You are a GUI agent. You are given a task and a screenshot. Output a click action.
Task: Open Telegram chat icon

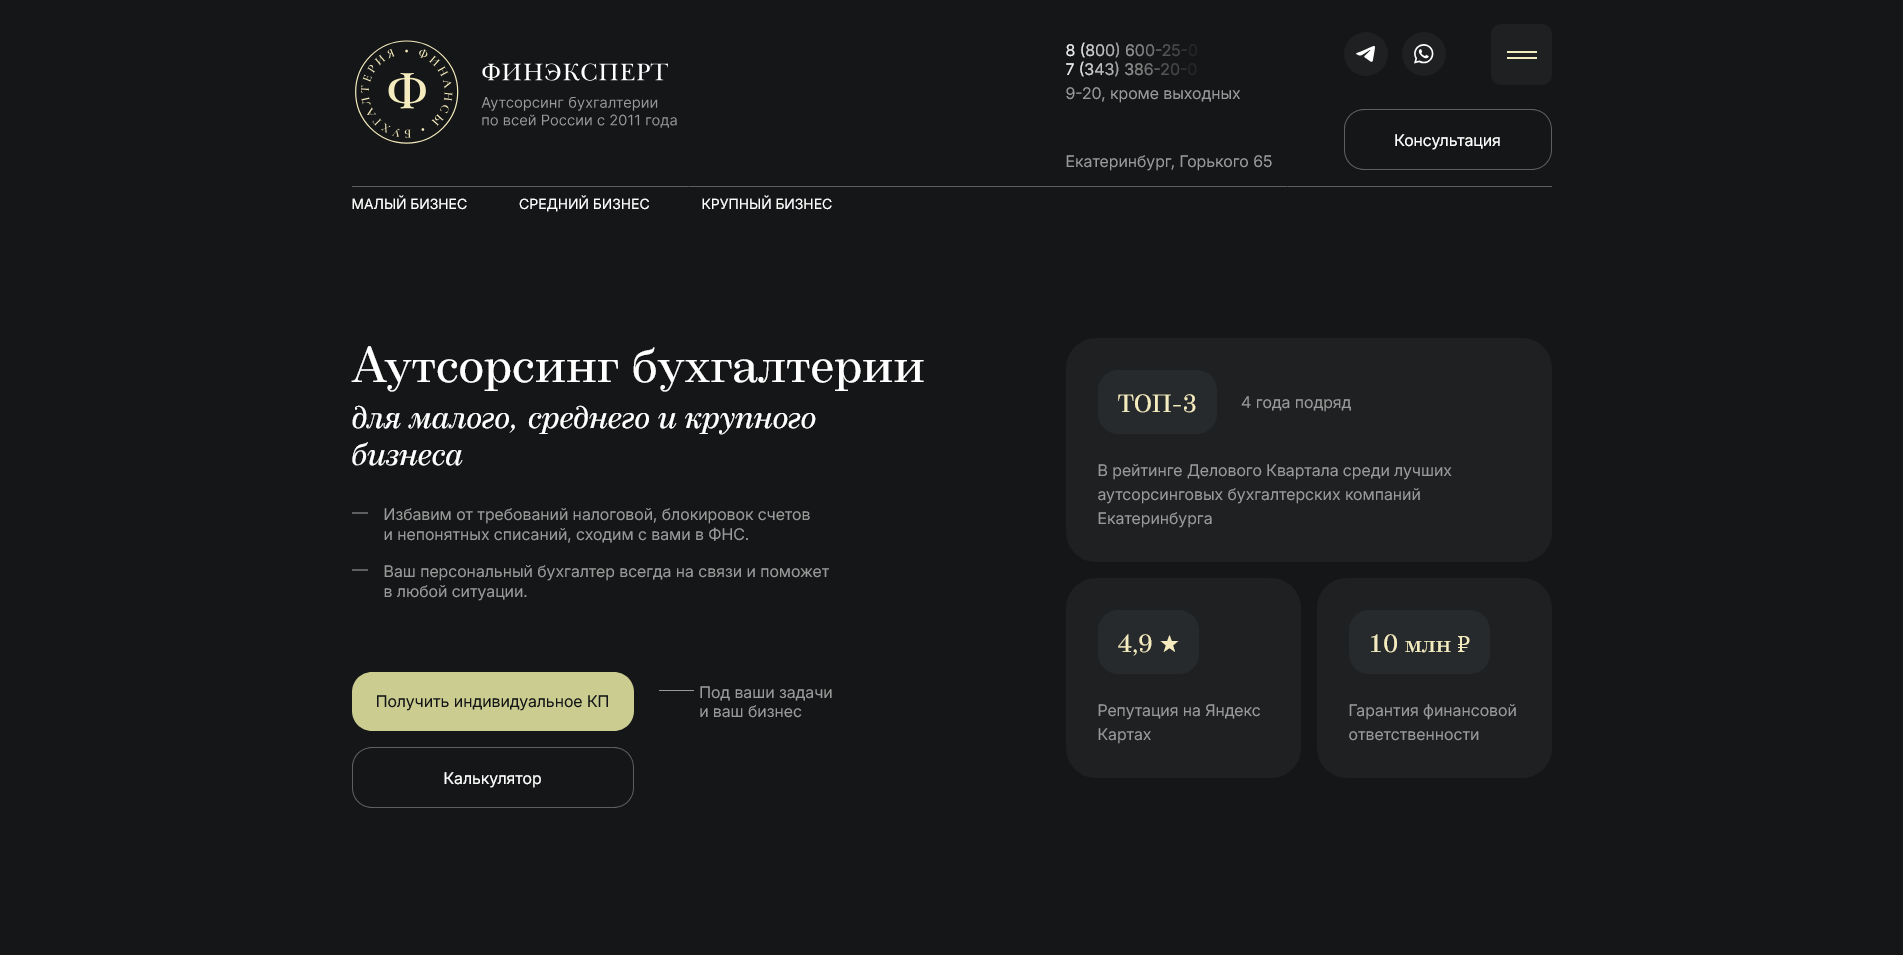(x=1365, y=54)
